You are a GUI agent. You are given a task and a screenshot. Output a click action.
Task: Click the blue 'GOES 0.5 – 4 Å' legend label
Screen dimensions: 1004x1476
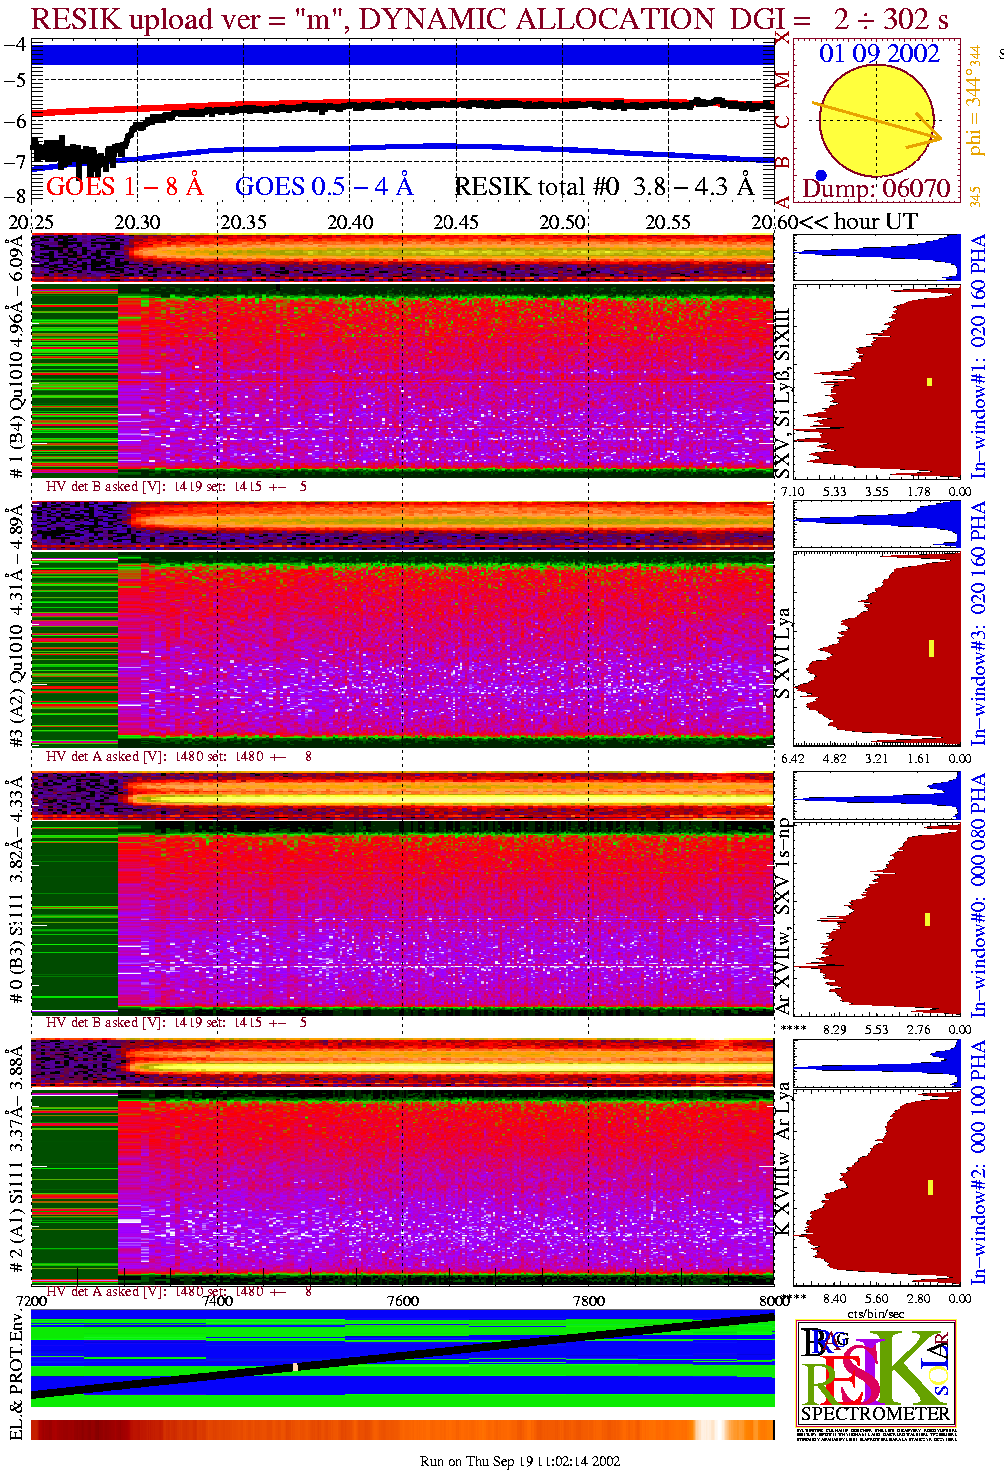(323, 186)
